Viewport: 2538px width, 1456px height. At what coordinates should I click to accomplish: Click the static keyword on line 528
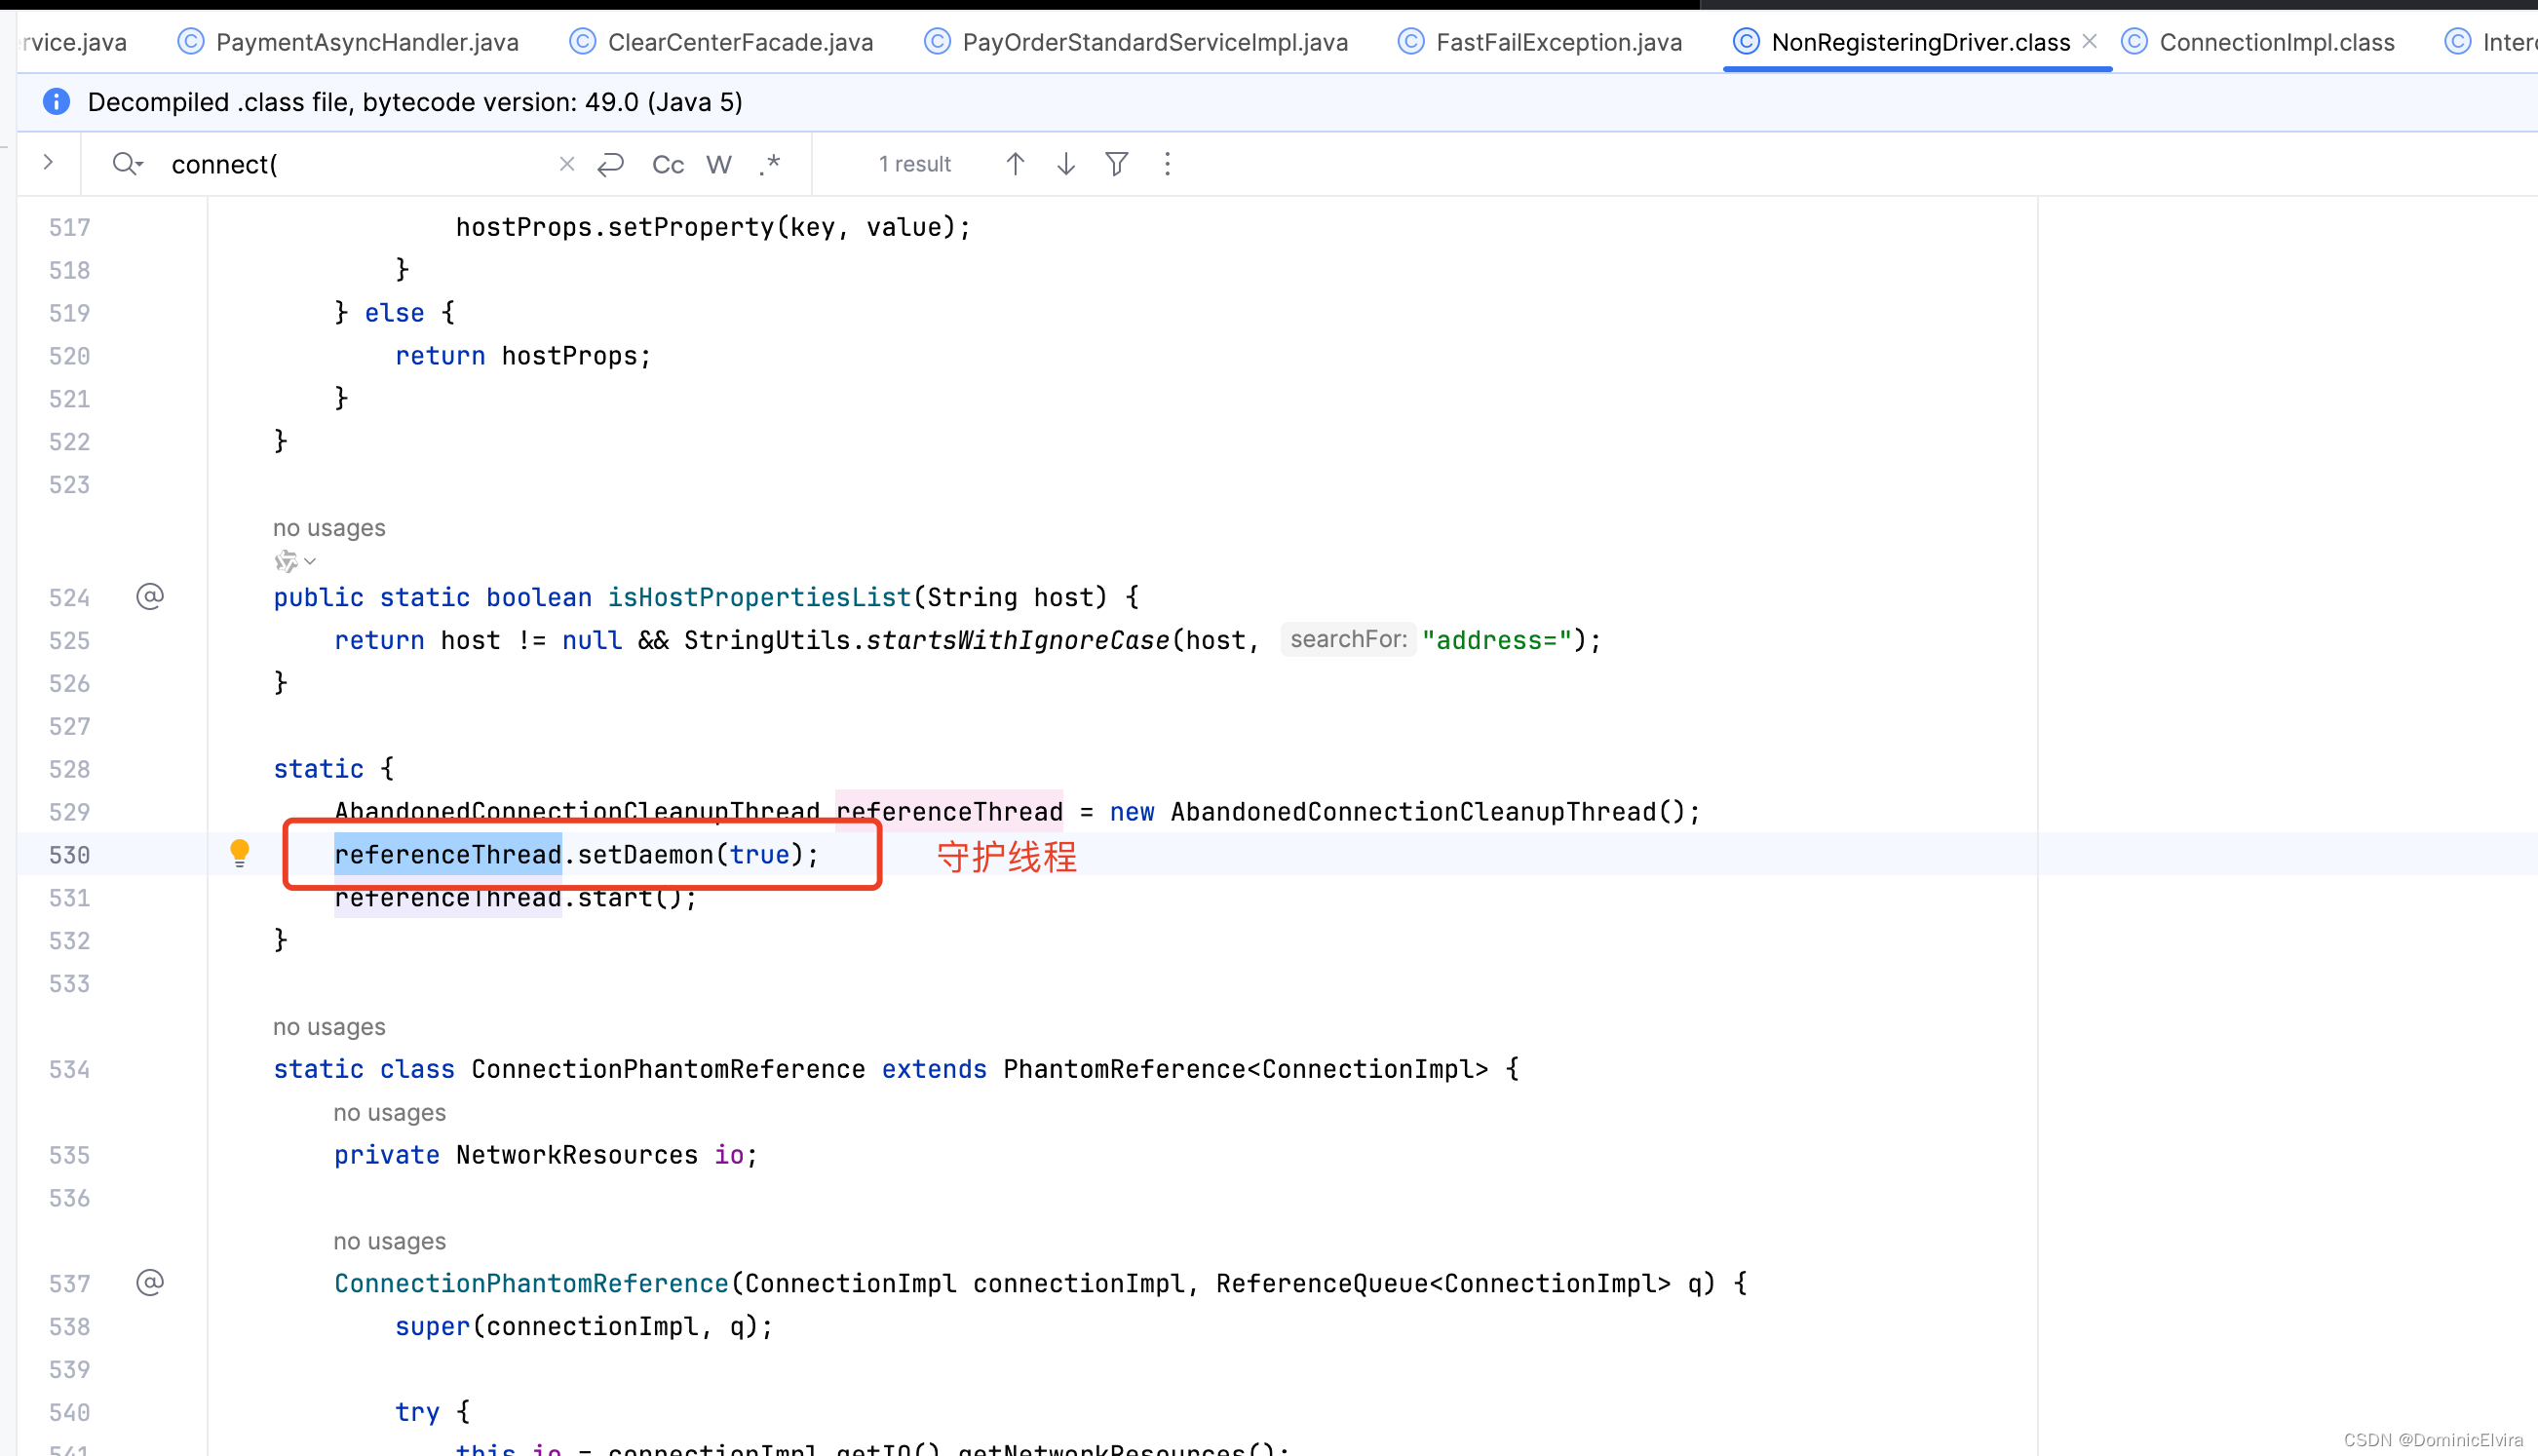click(x=319, y=769)
